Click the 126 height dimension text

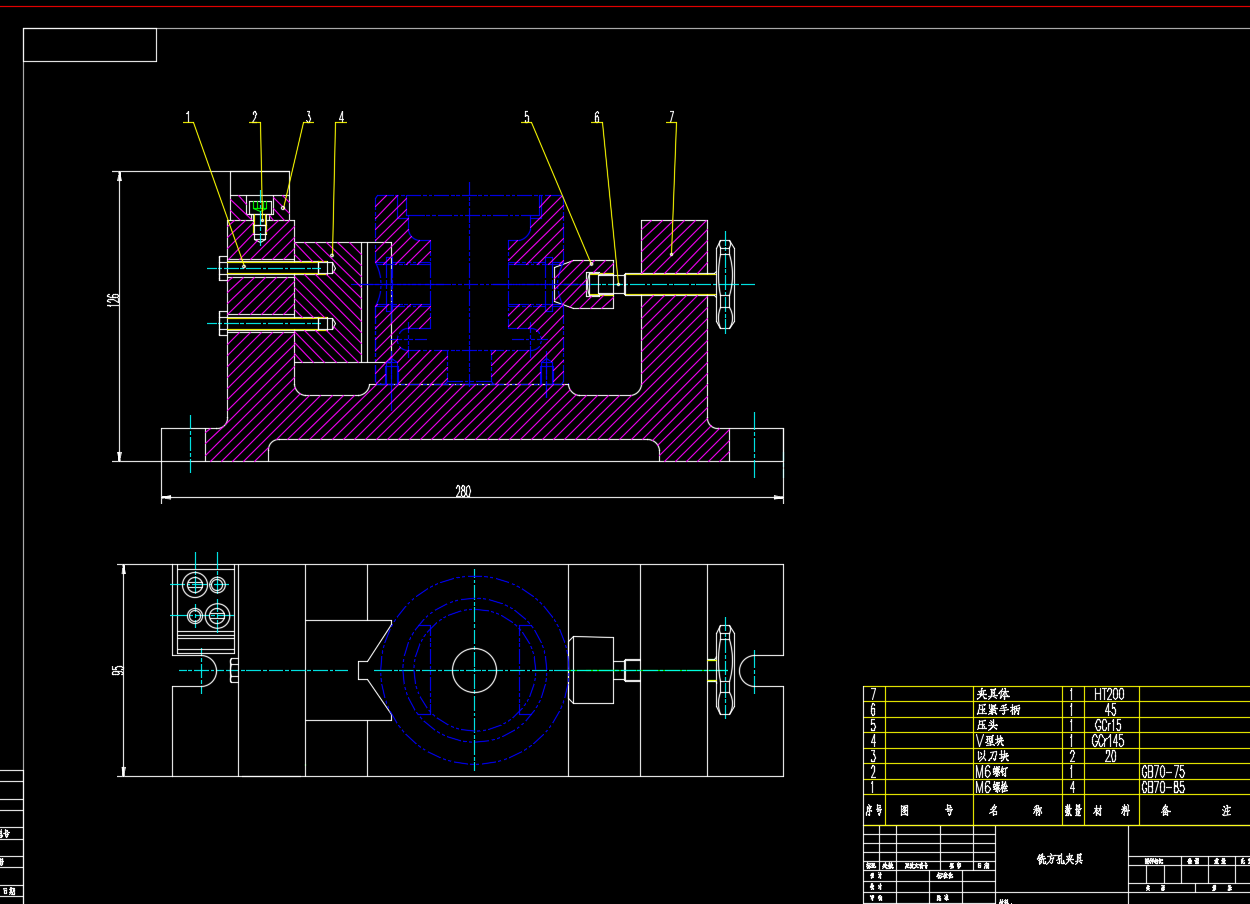[x=114, y=298]
